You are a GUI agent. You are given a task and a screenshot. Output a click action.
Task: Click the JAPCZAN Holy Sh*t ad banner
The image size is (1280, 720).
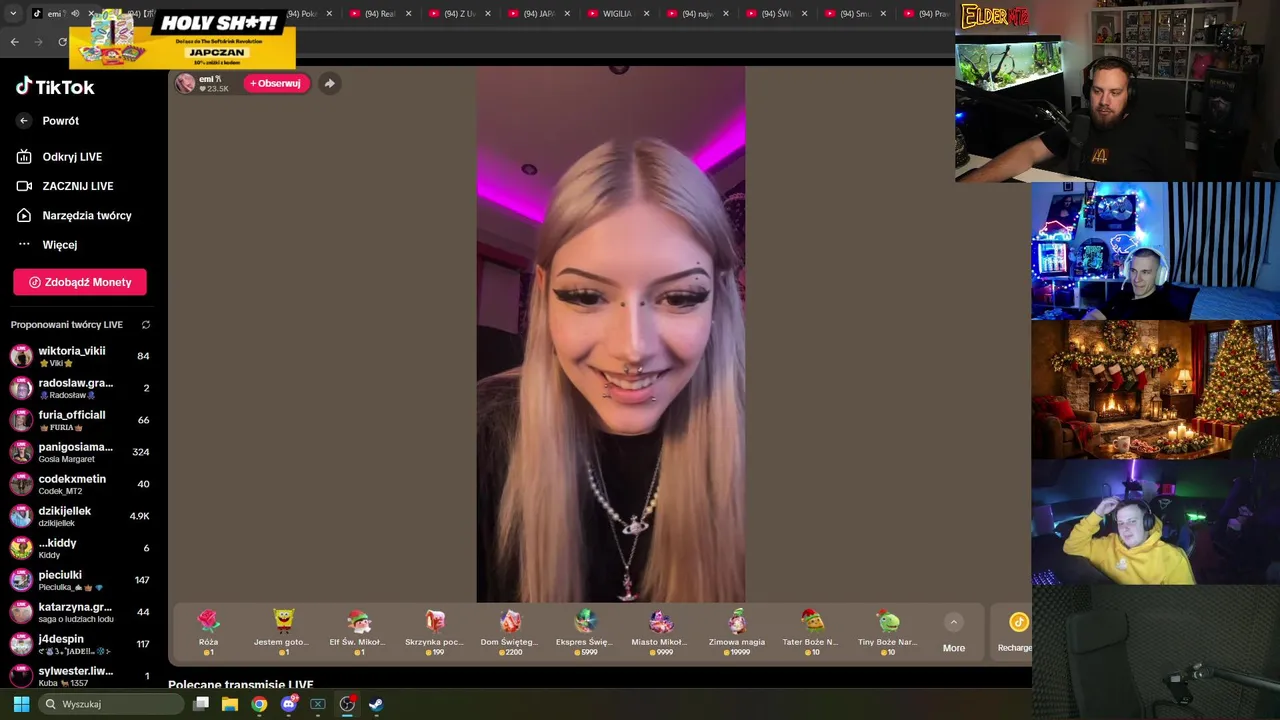182,39
